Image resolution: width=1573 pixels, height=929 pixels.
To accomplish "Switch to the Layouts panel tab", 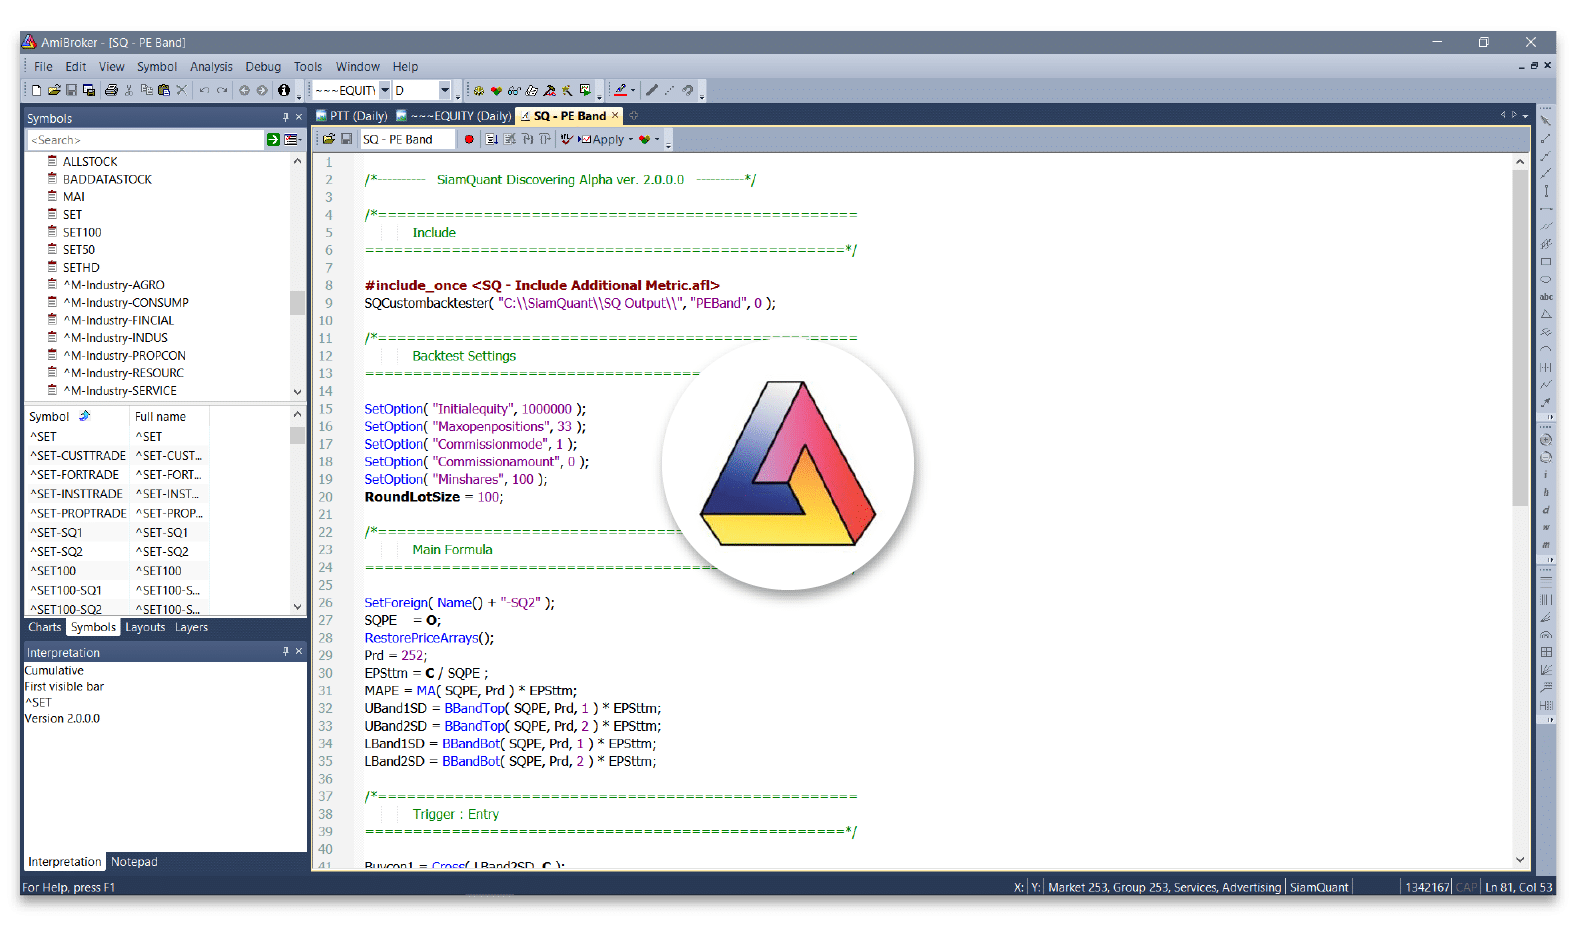I will [145, 627].
